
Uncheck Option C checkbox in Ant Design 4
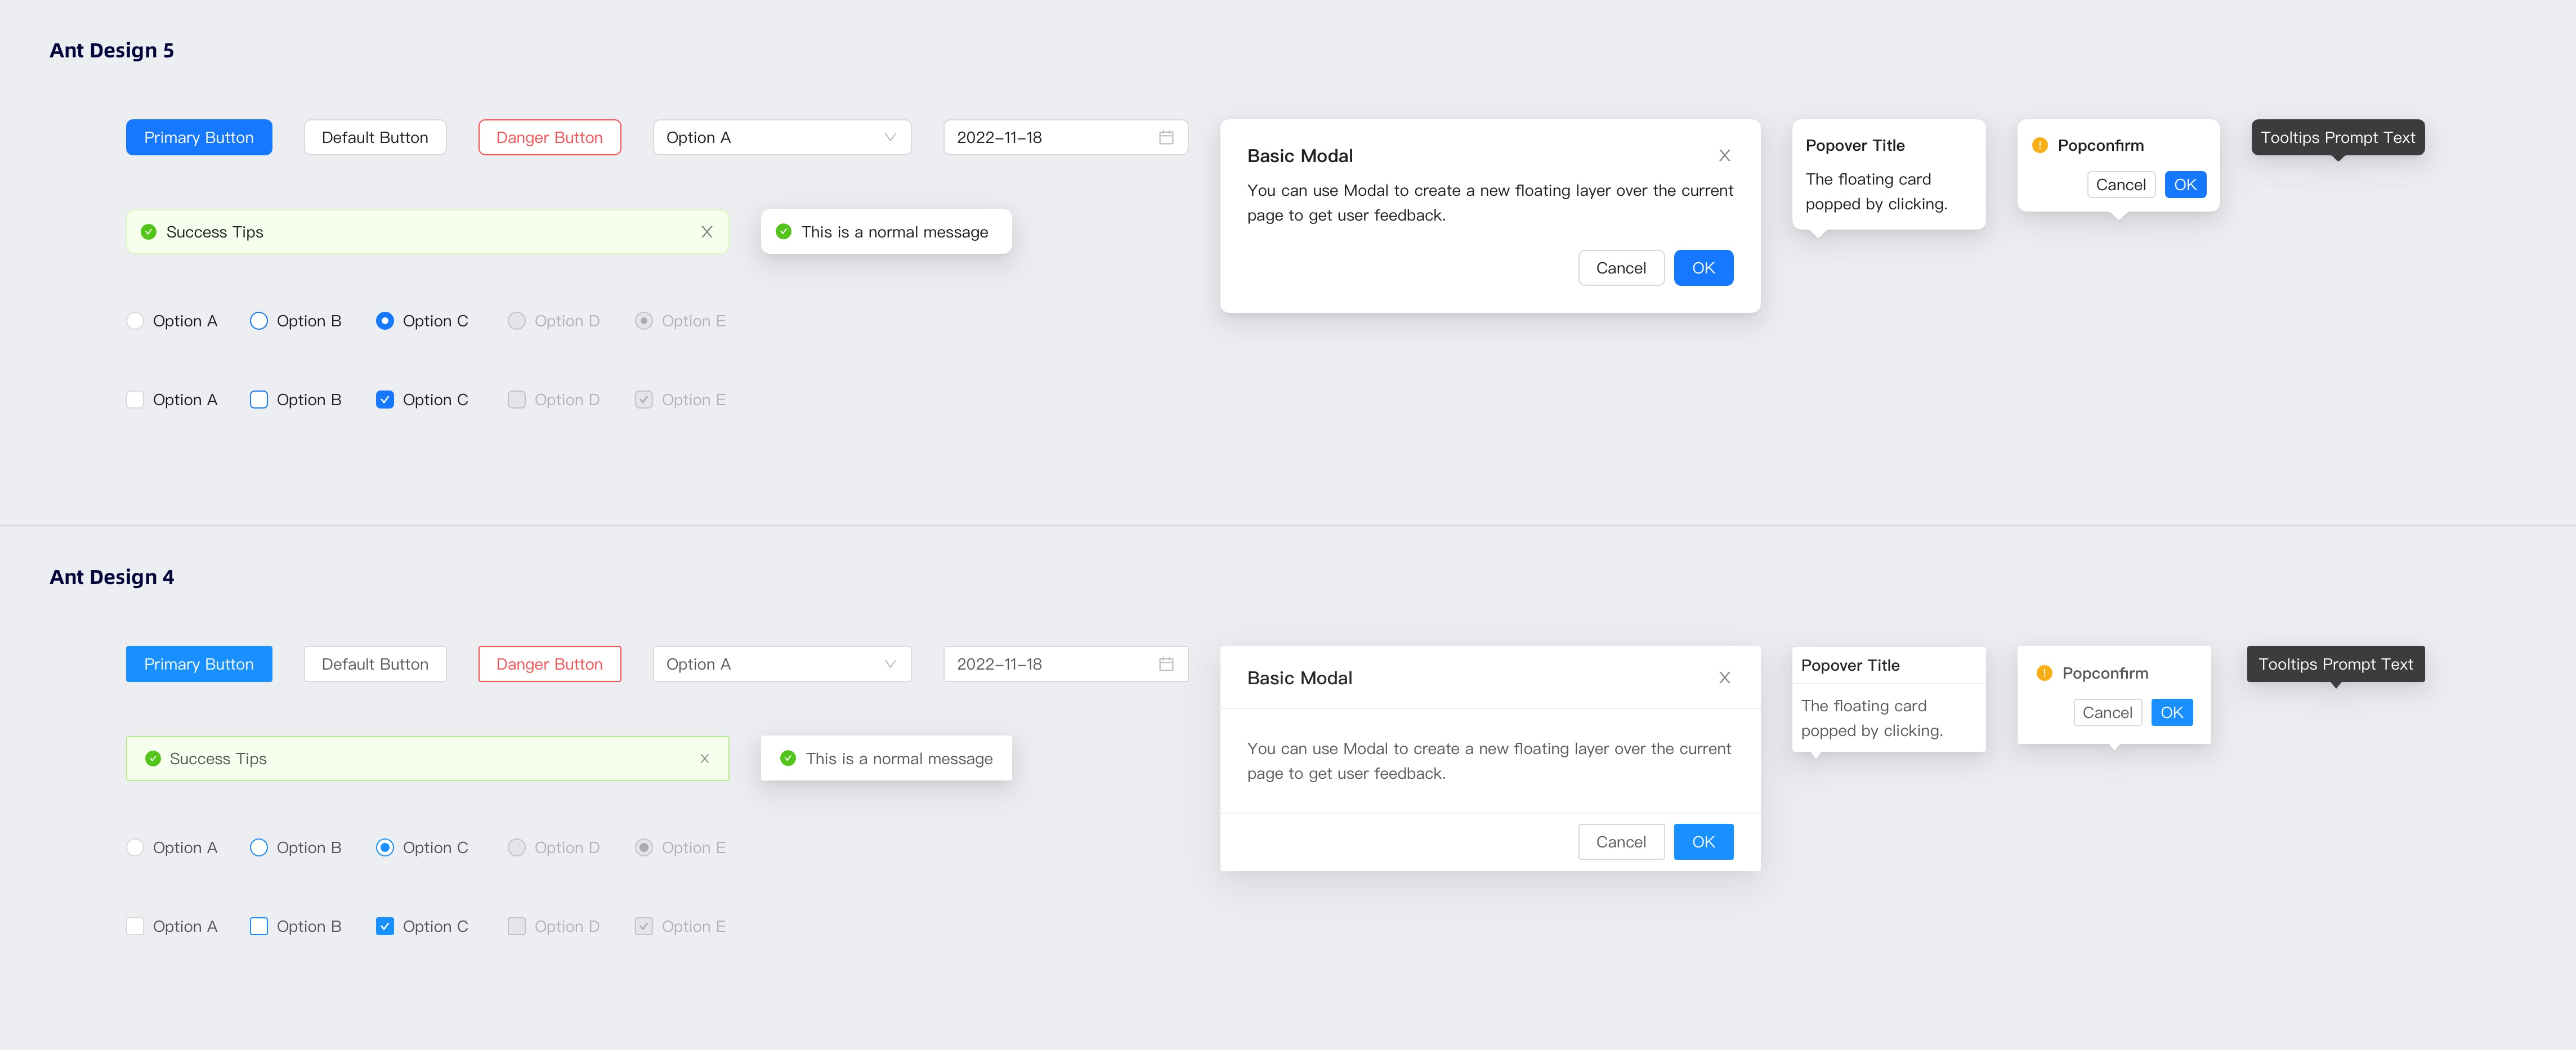pyautogui.click(x=385, y=927)
